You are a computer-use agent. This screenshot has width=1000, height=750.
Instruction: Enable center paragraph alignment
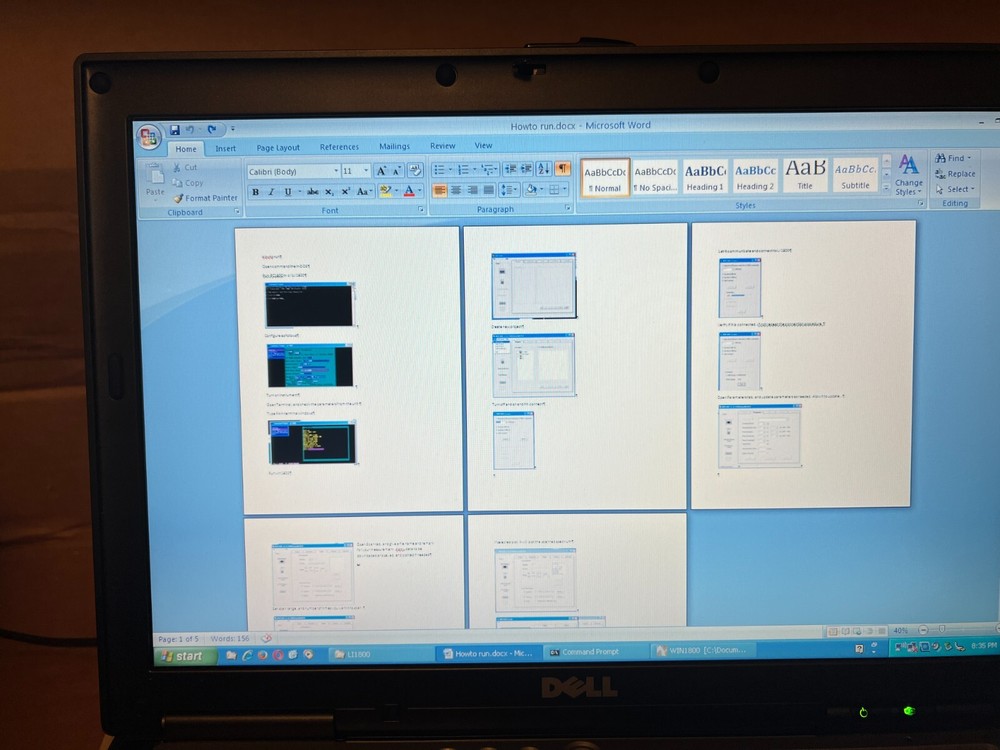(x=457, y=190)
